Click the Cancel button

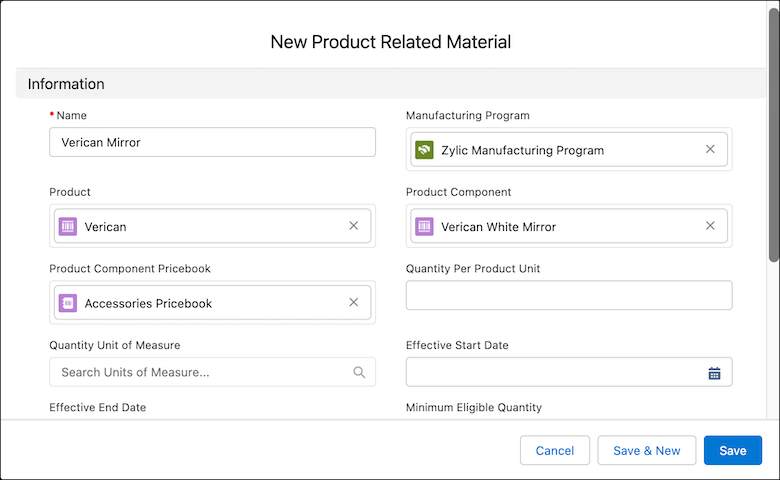555,451
